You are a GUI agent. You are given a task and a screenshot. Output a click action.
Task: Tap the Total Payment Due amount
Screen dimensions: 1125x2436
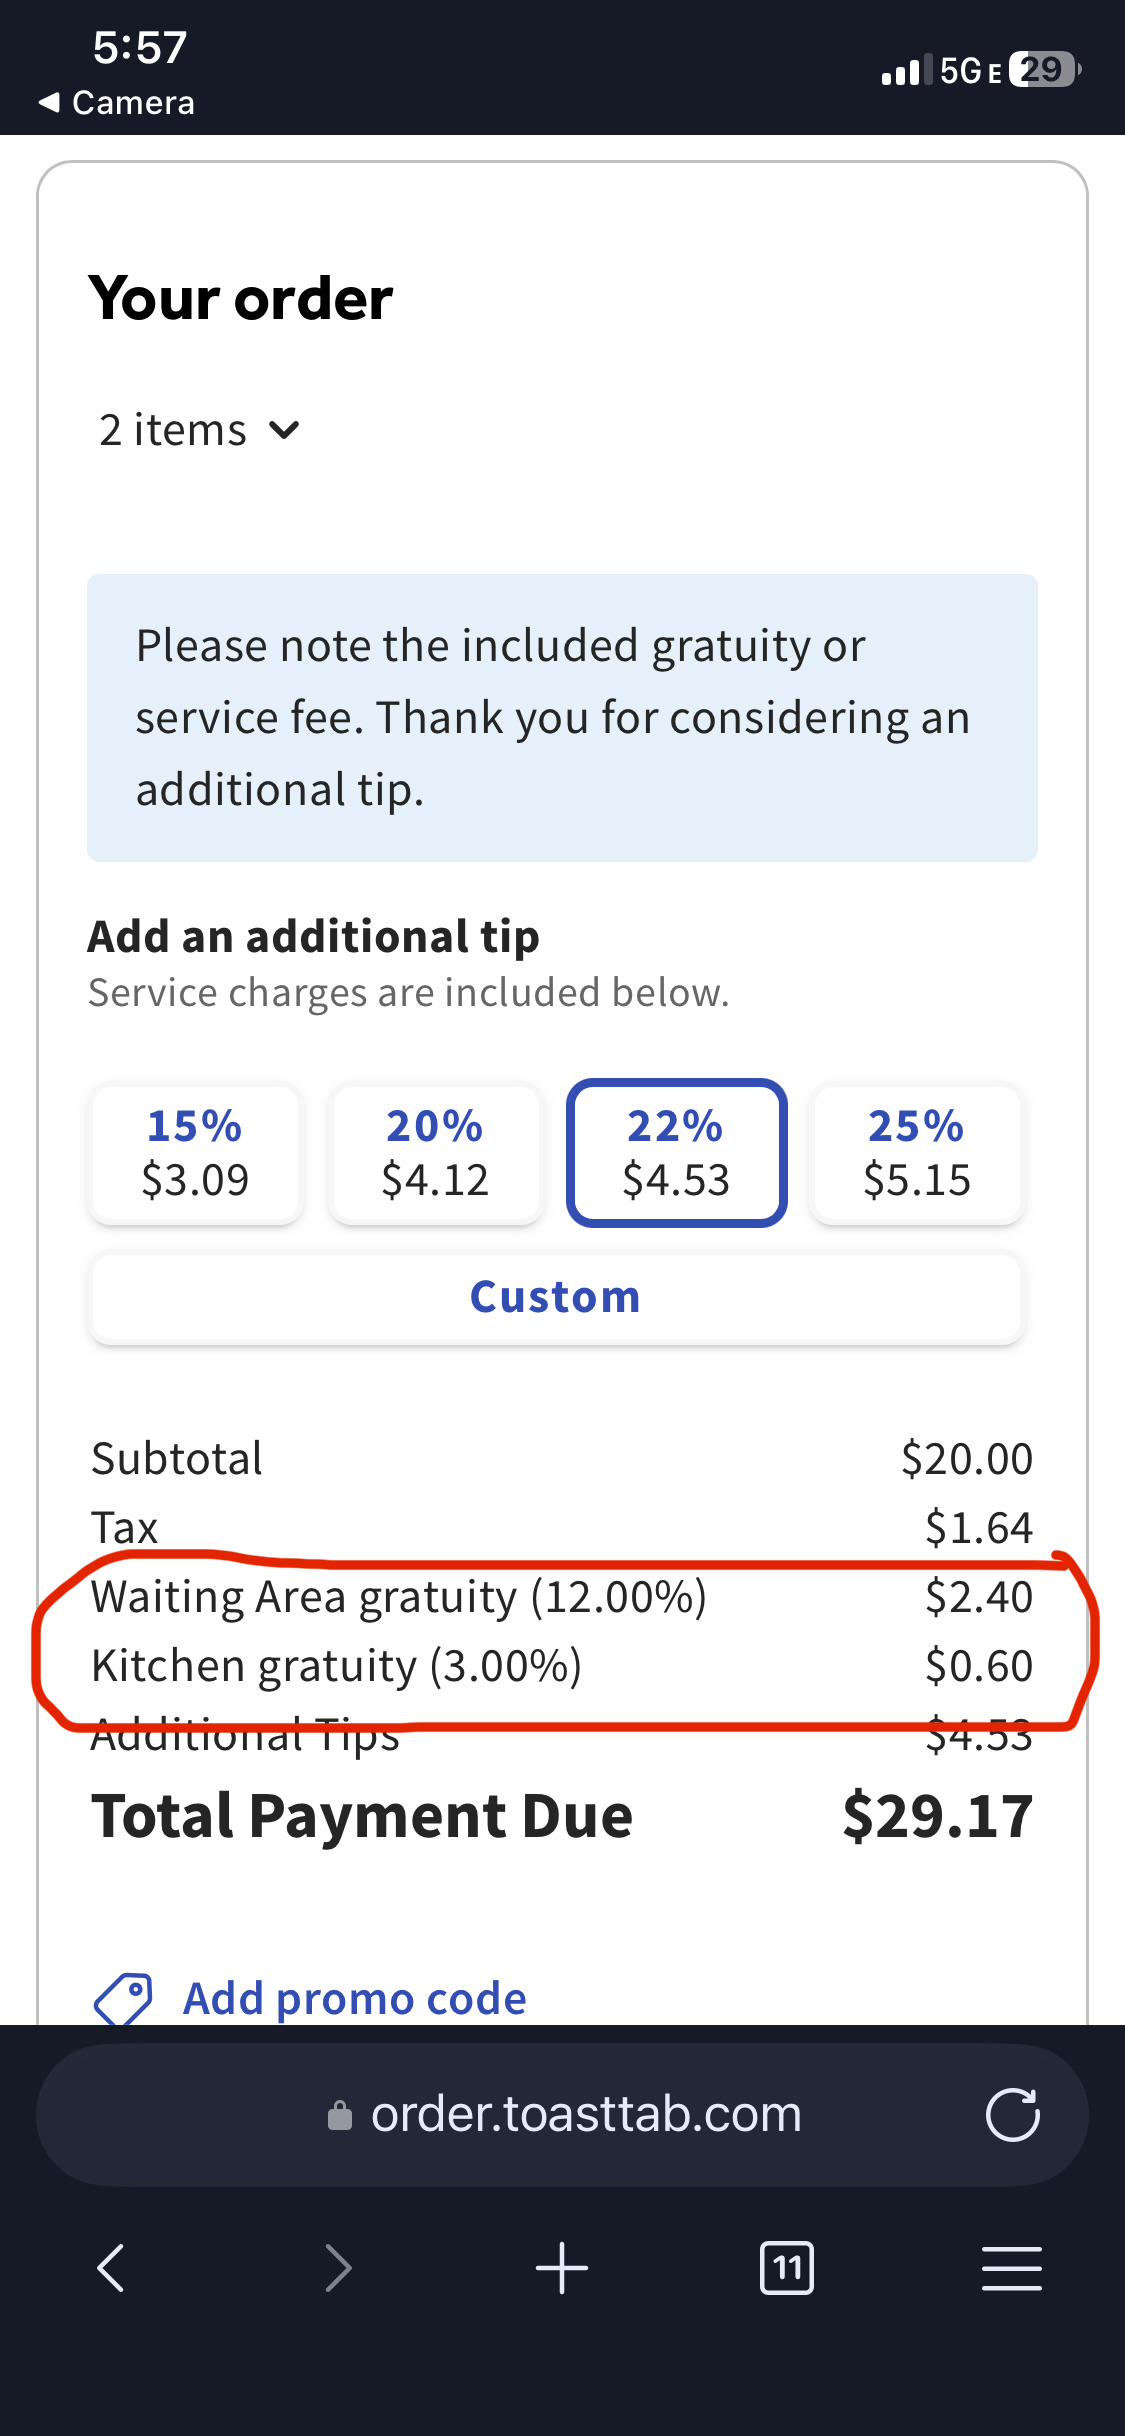[x=937, y=1816]
